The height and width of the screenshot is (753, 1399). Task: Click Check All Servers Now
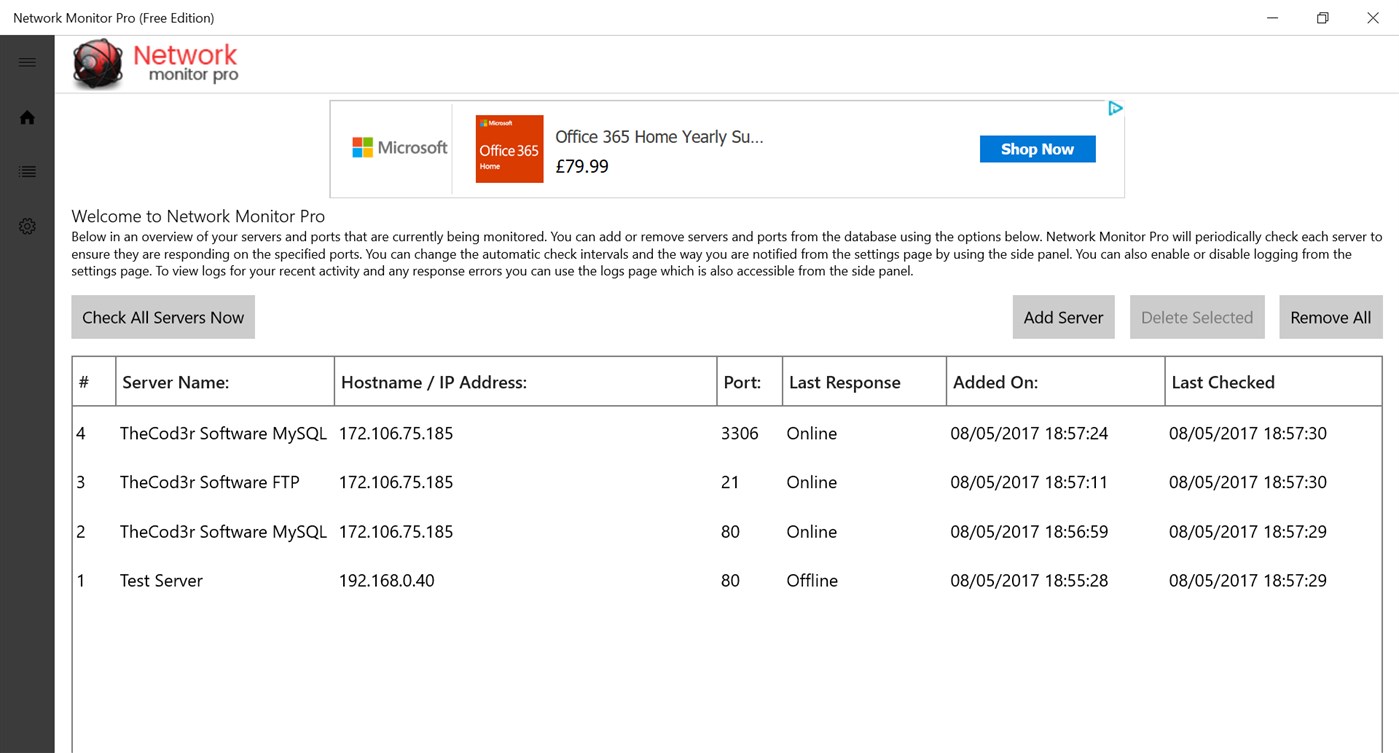point(163,317)
